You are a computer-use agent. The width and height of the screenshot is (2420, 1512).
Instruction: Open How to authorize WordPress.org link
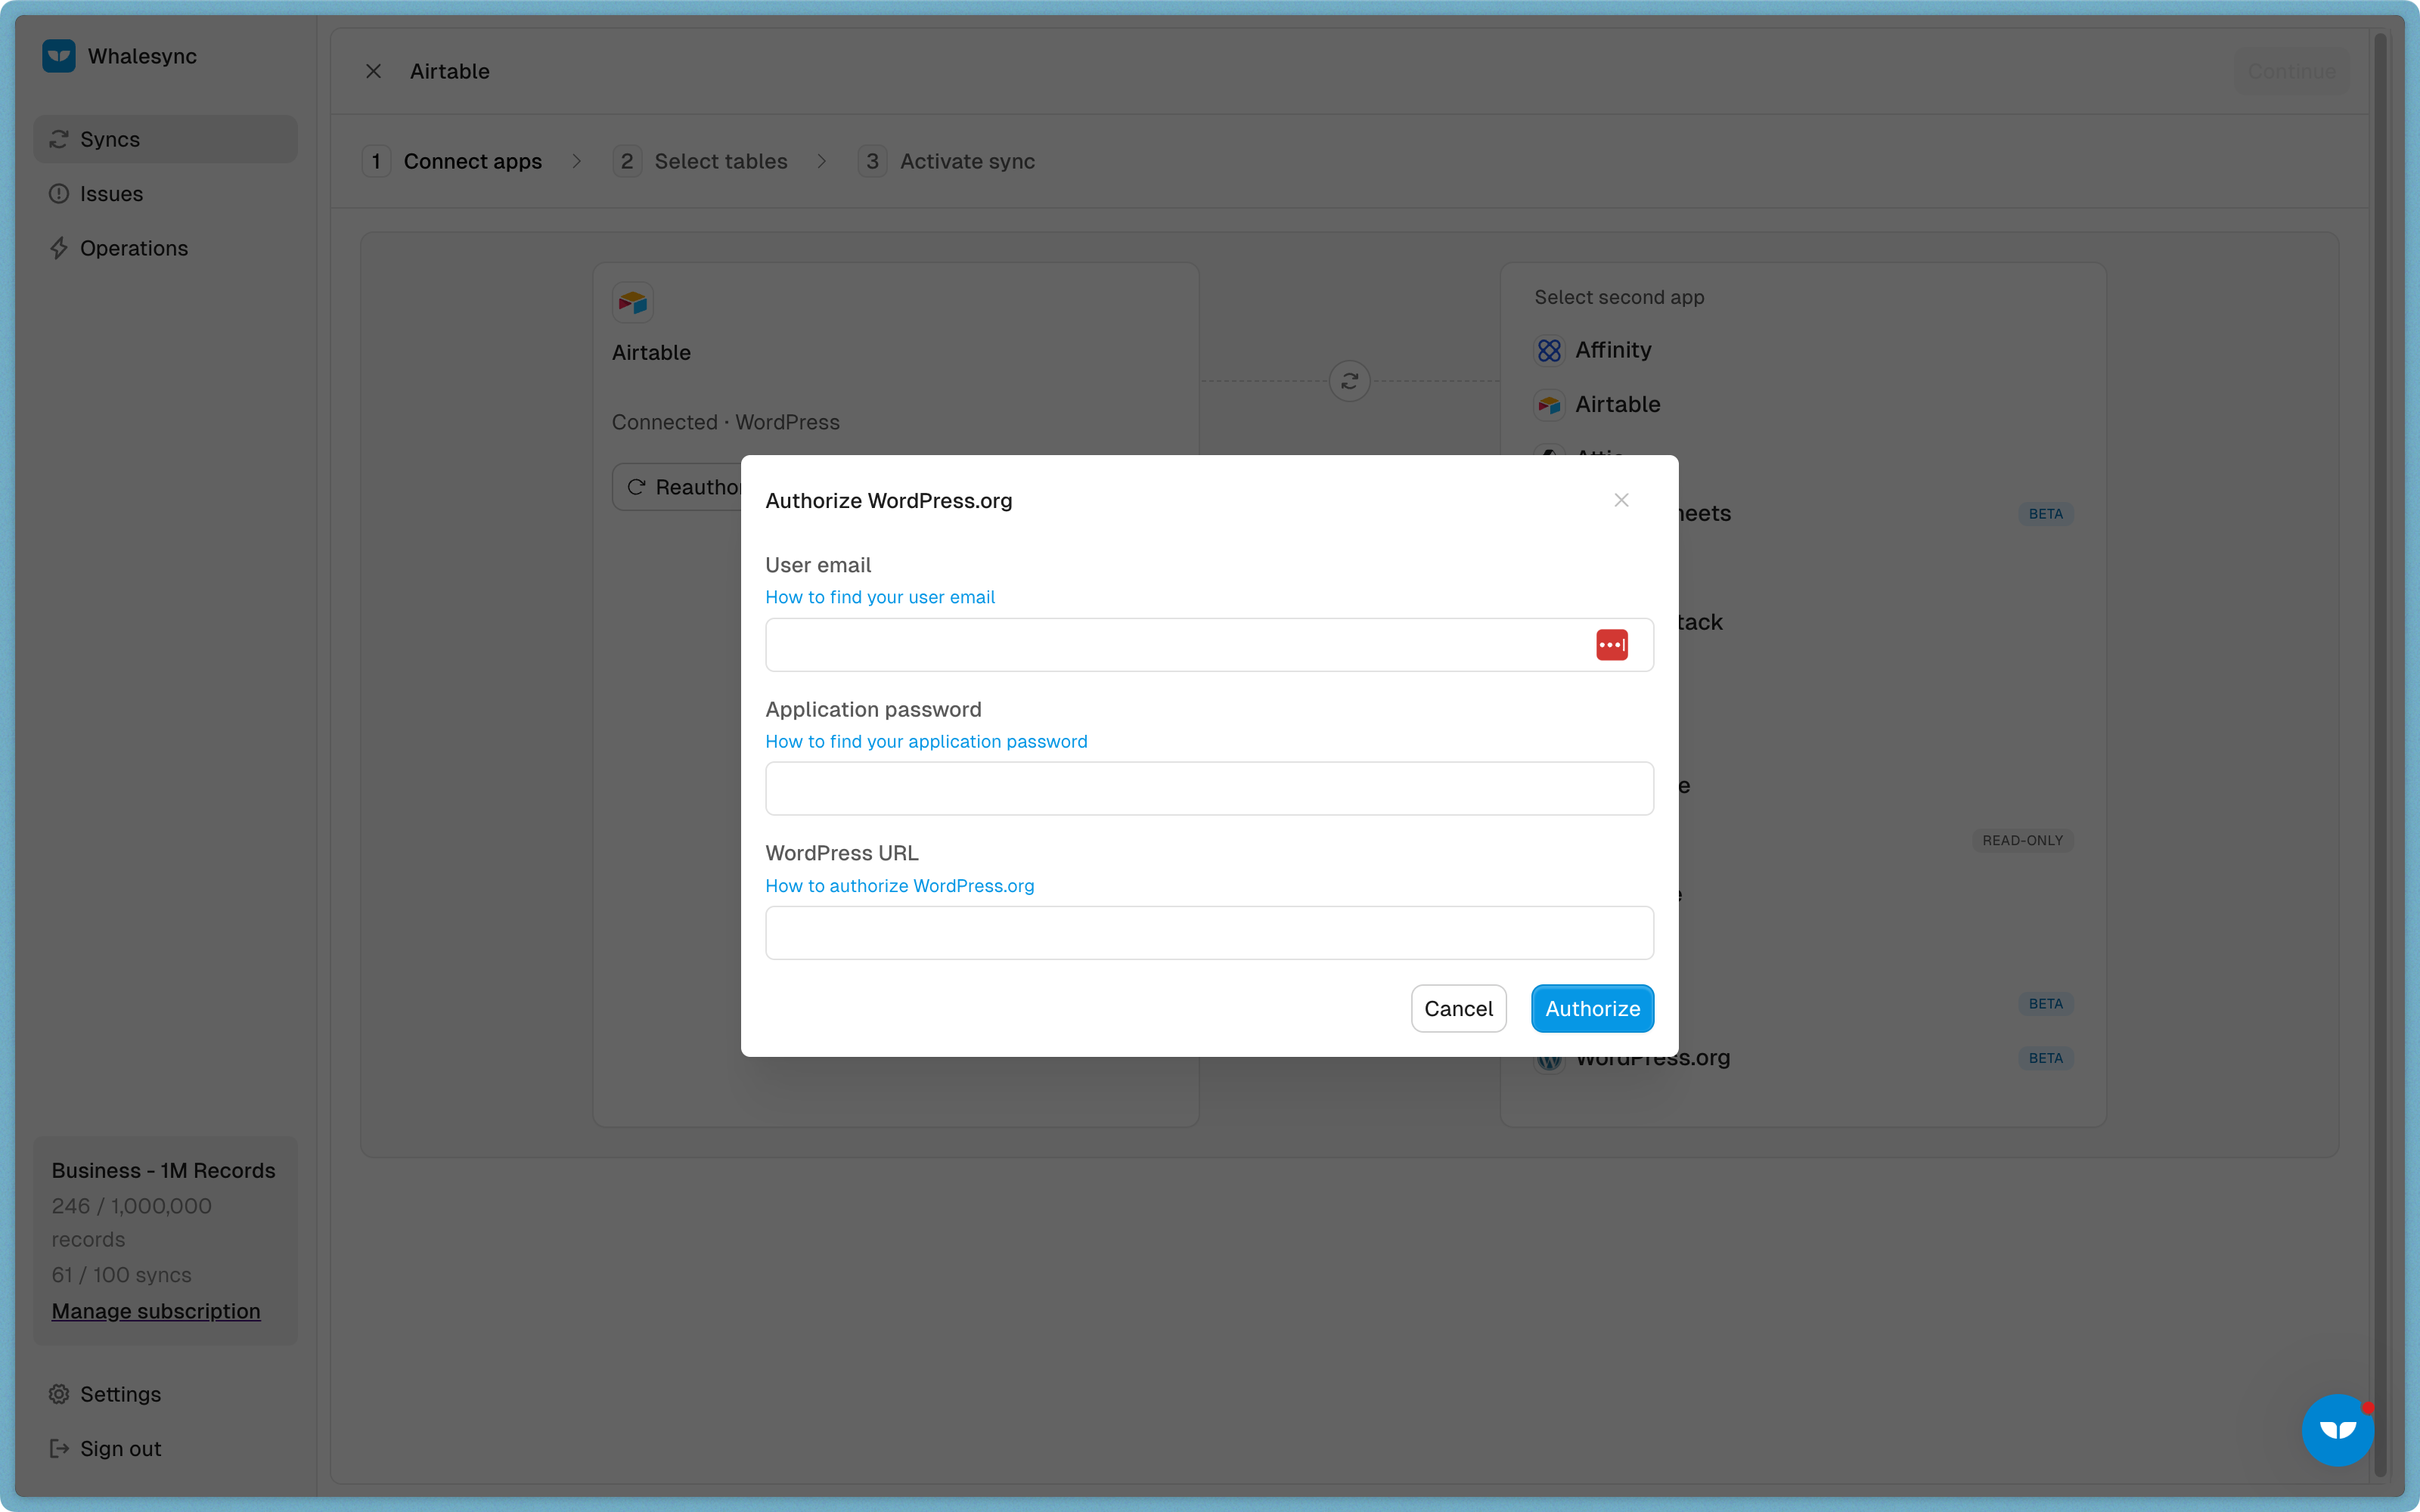click(x=899, y=886)
